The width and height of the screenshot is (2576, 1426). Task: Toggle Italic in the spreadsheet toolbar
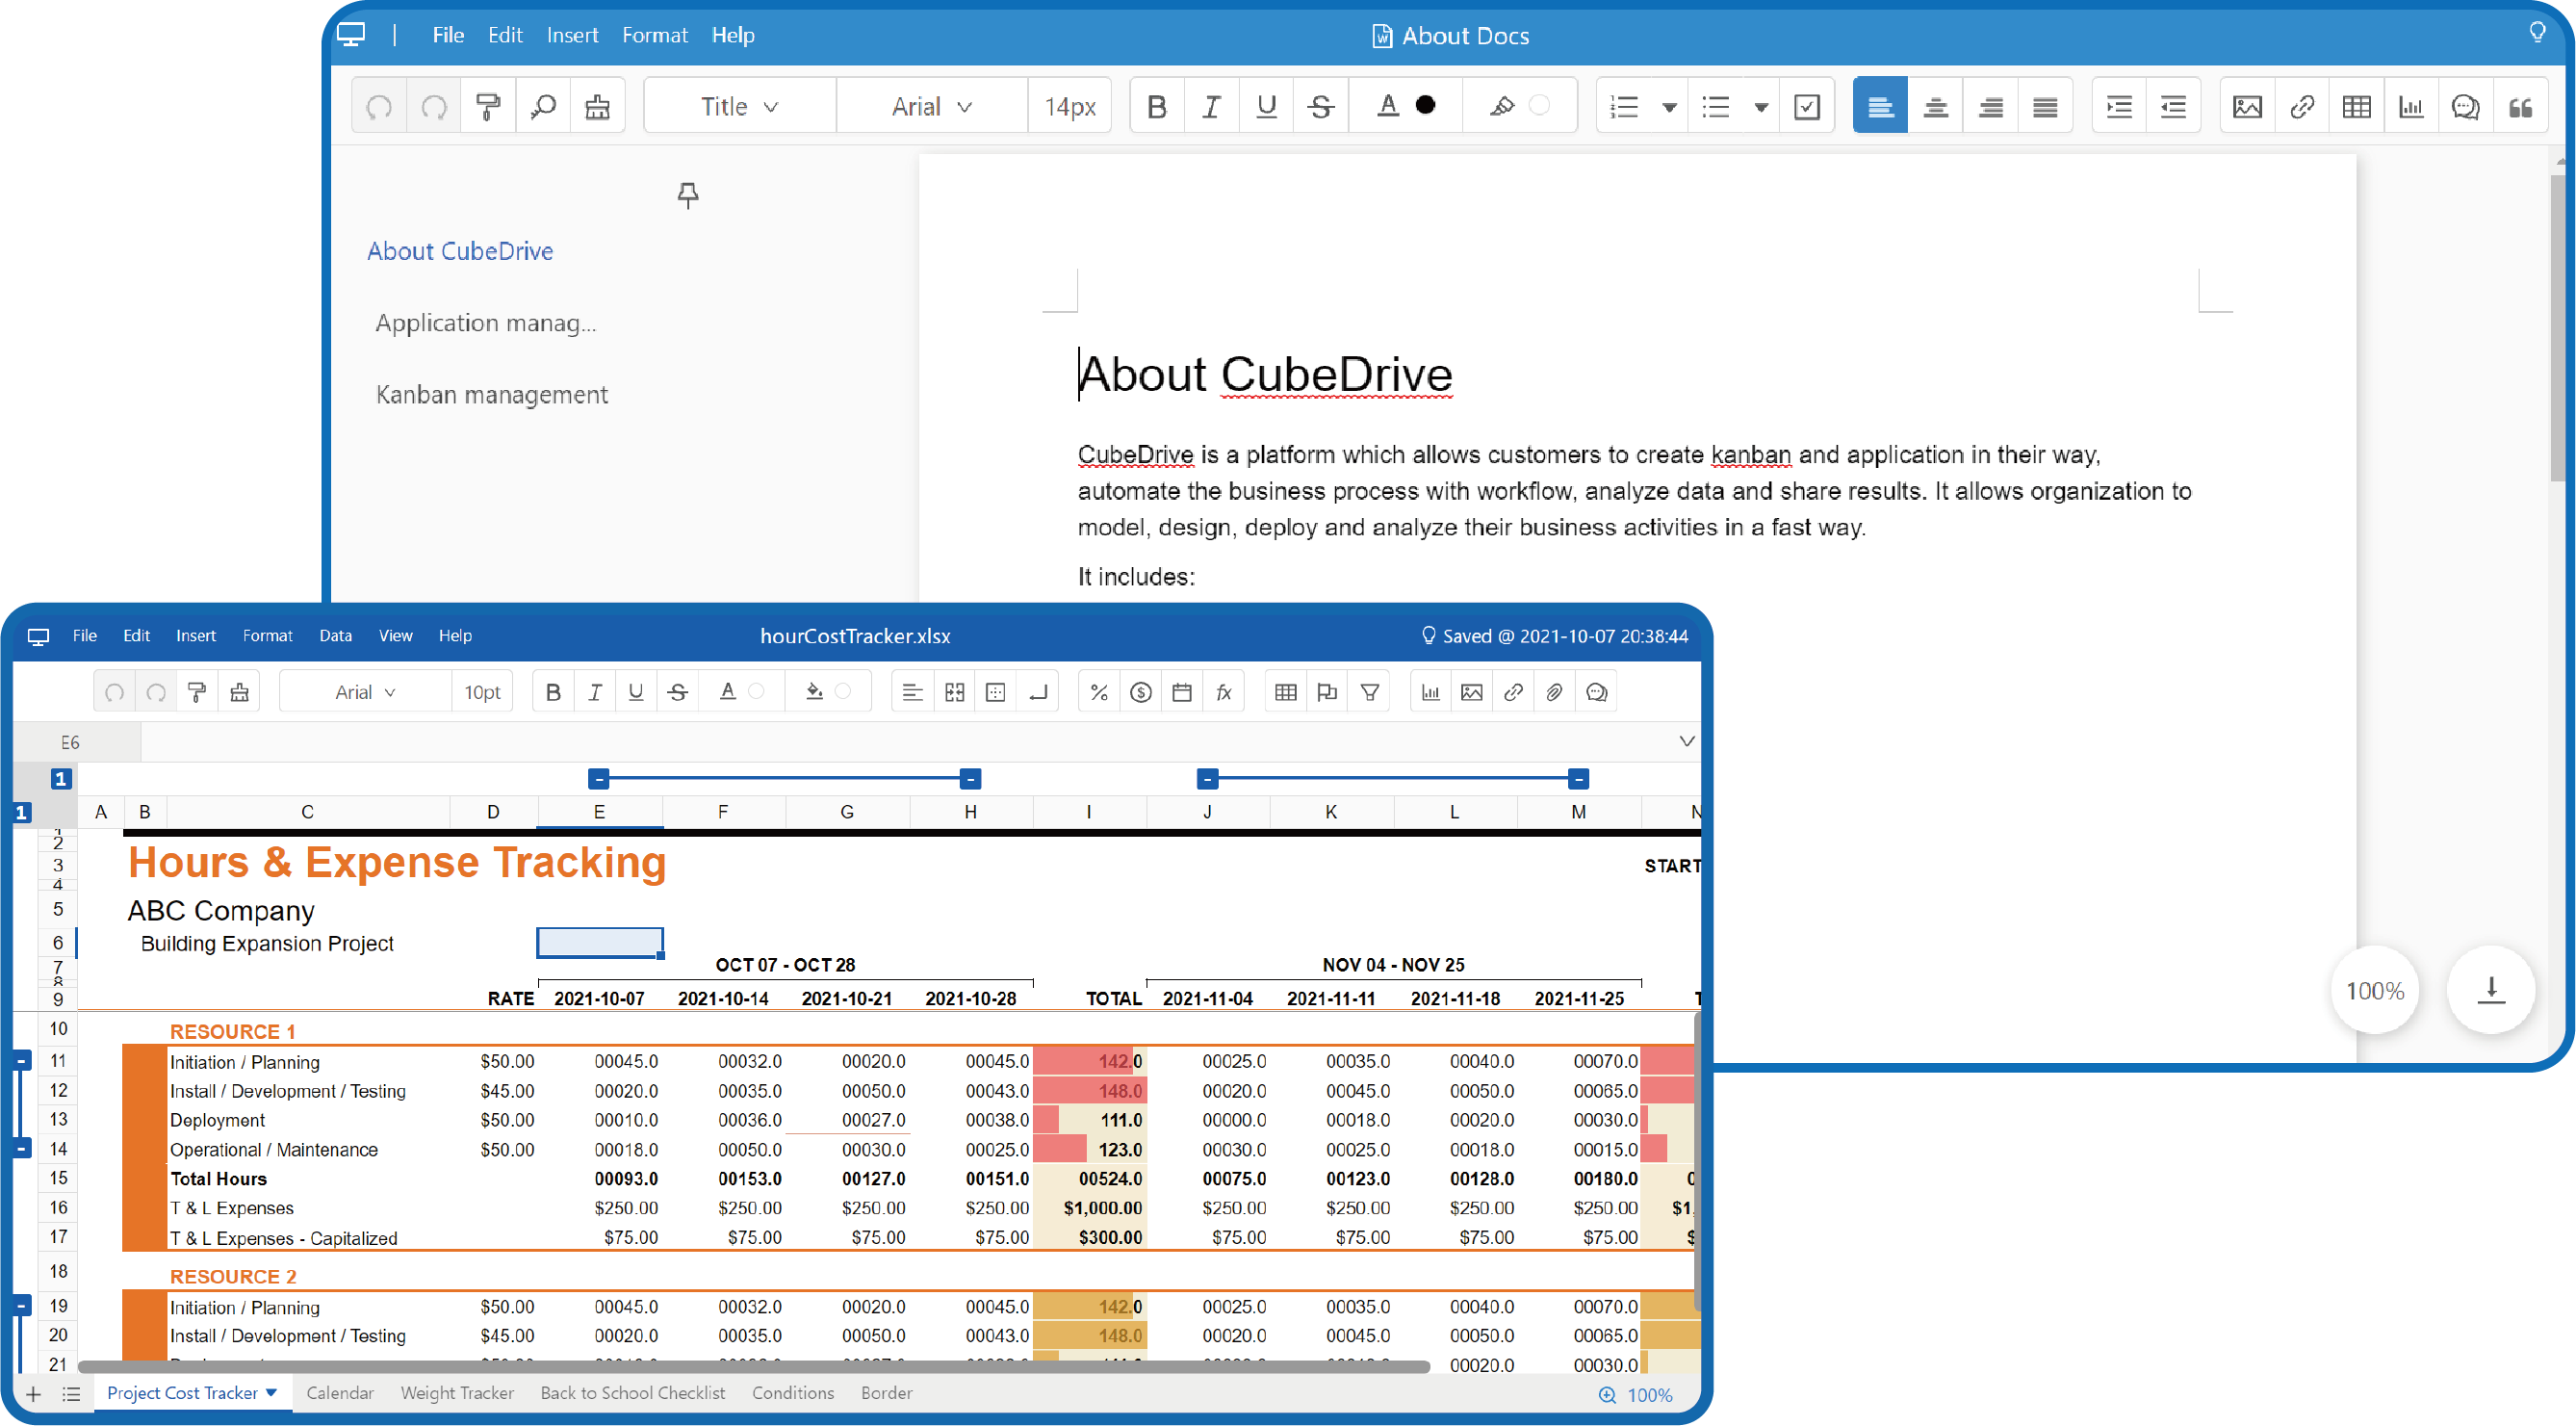595,692
